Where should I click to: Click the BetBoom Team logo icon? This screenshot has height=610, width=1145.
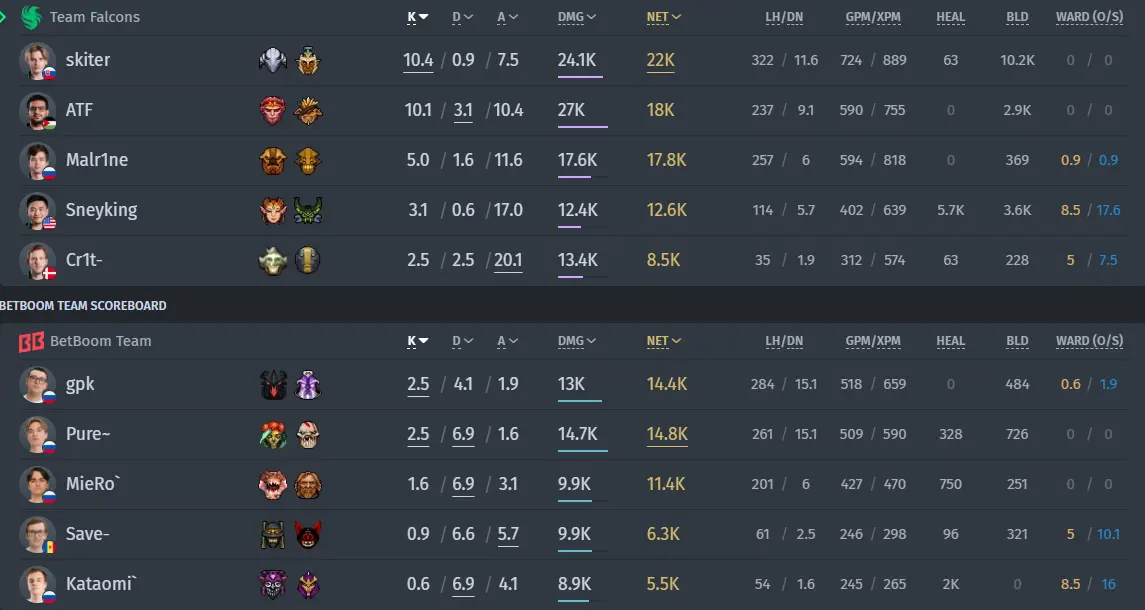pos(31,341)
